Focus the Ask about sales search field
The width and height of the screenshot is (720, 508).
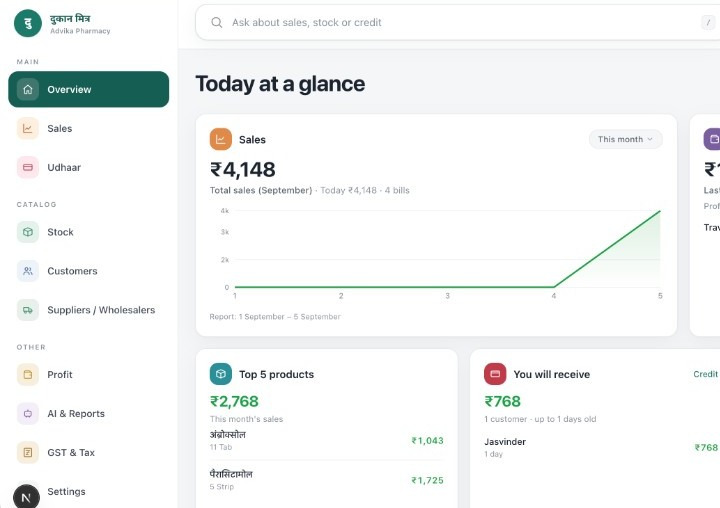coord(457,23)
